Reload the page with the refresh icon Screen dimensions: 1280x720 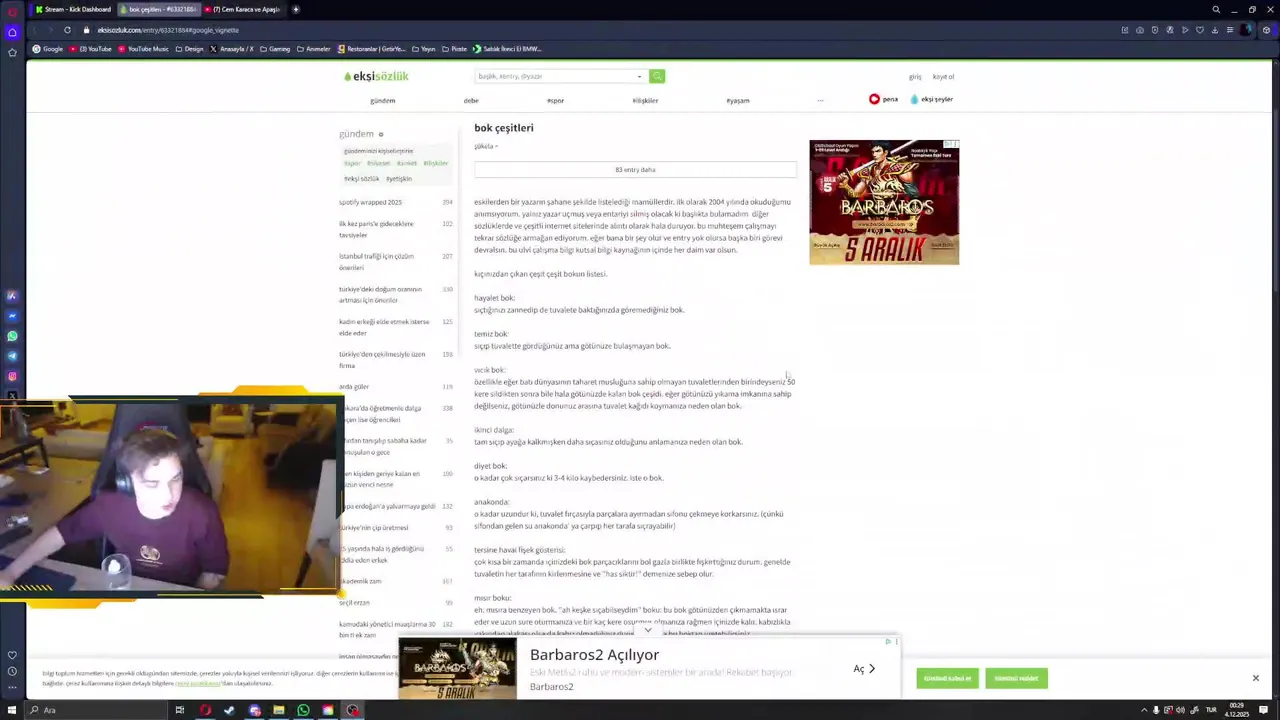click(67, 30)
